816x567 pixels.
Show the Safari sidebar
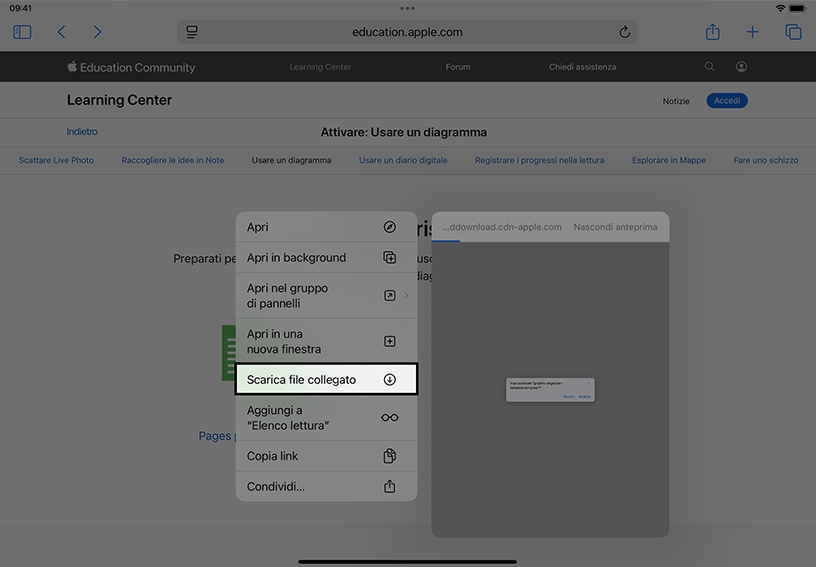point(22,32)
